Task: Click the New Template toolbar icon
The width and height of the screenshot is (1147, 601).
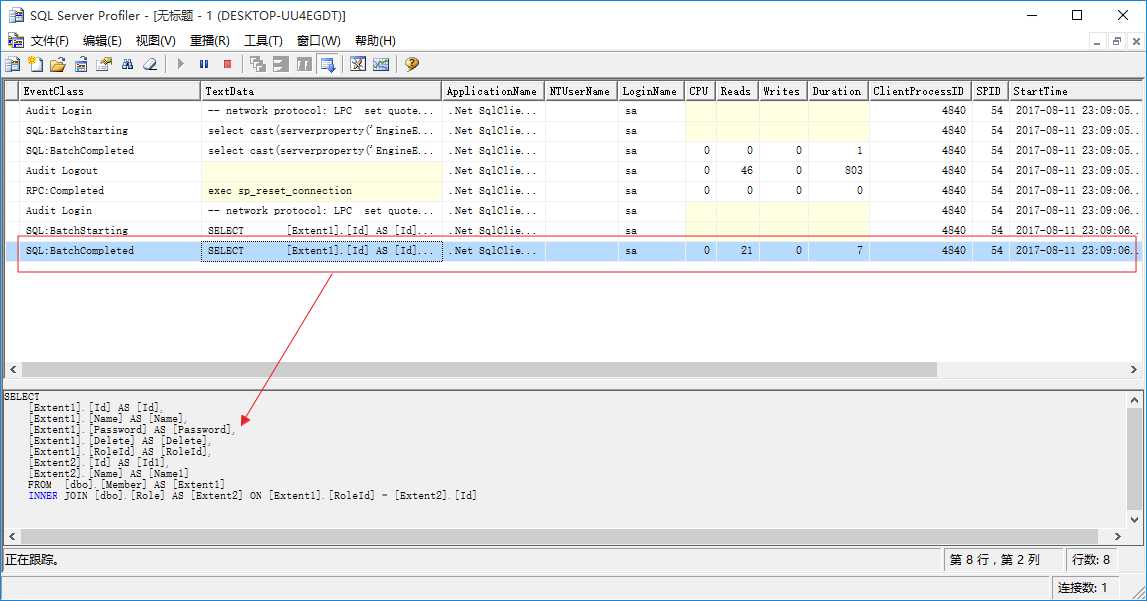Action: pyautogui.click(x=35, y=64)
